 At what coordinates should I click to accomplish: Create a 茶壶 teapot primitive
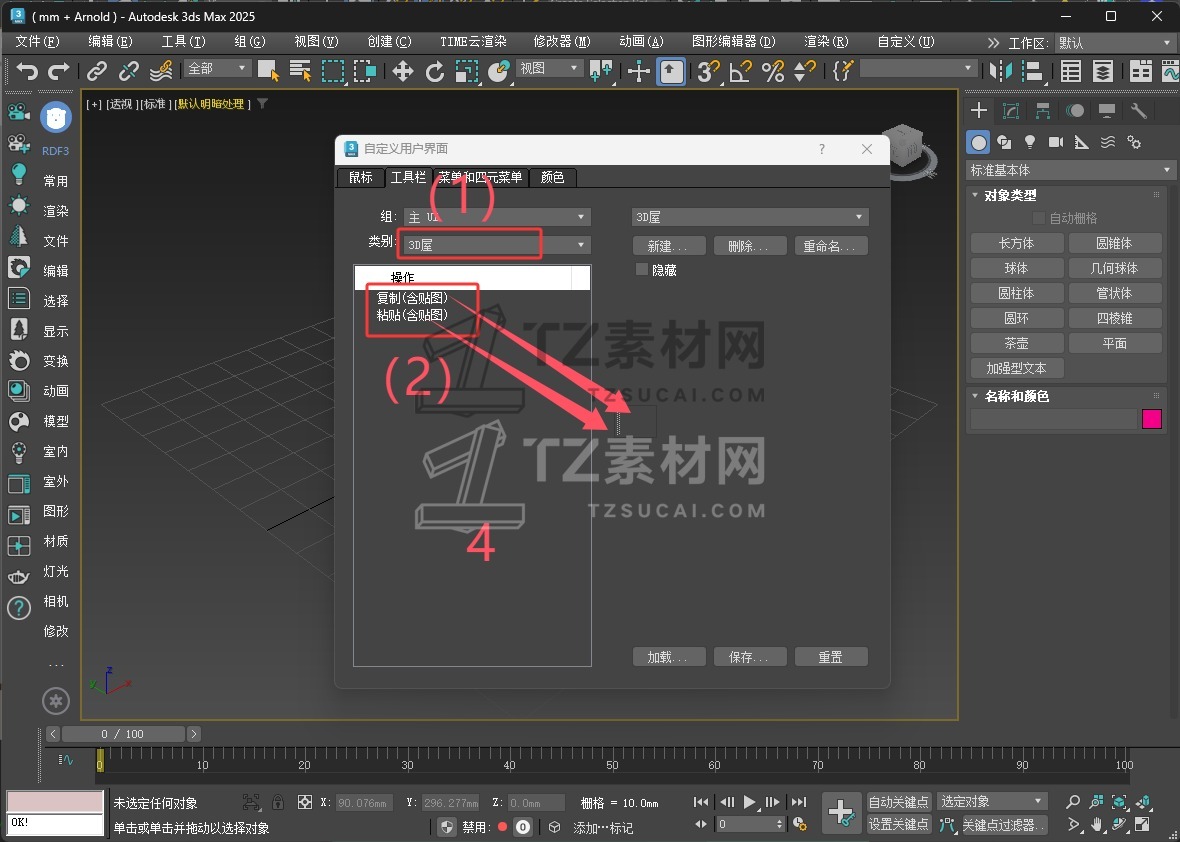[1016, 343]
